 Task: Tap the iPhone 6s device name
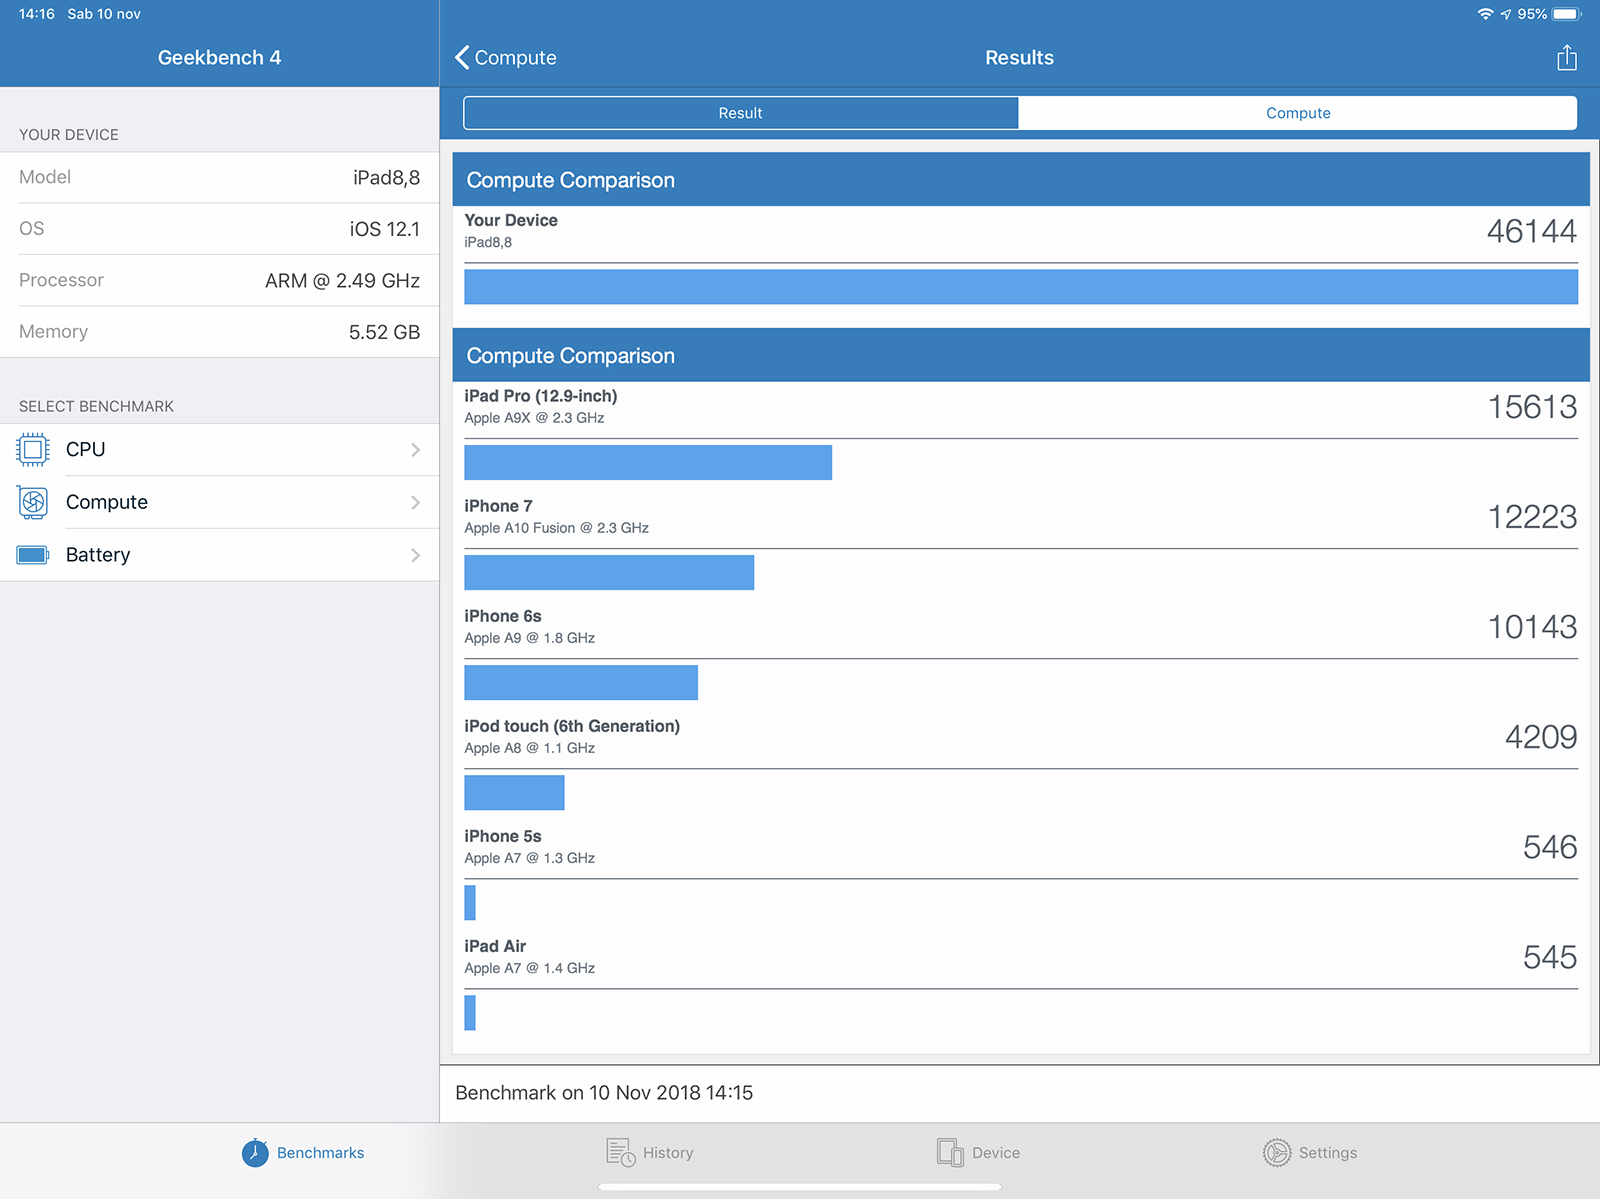(503, 616)
